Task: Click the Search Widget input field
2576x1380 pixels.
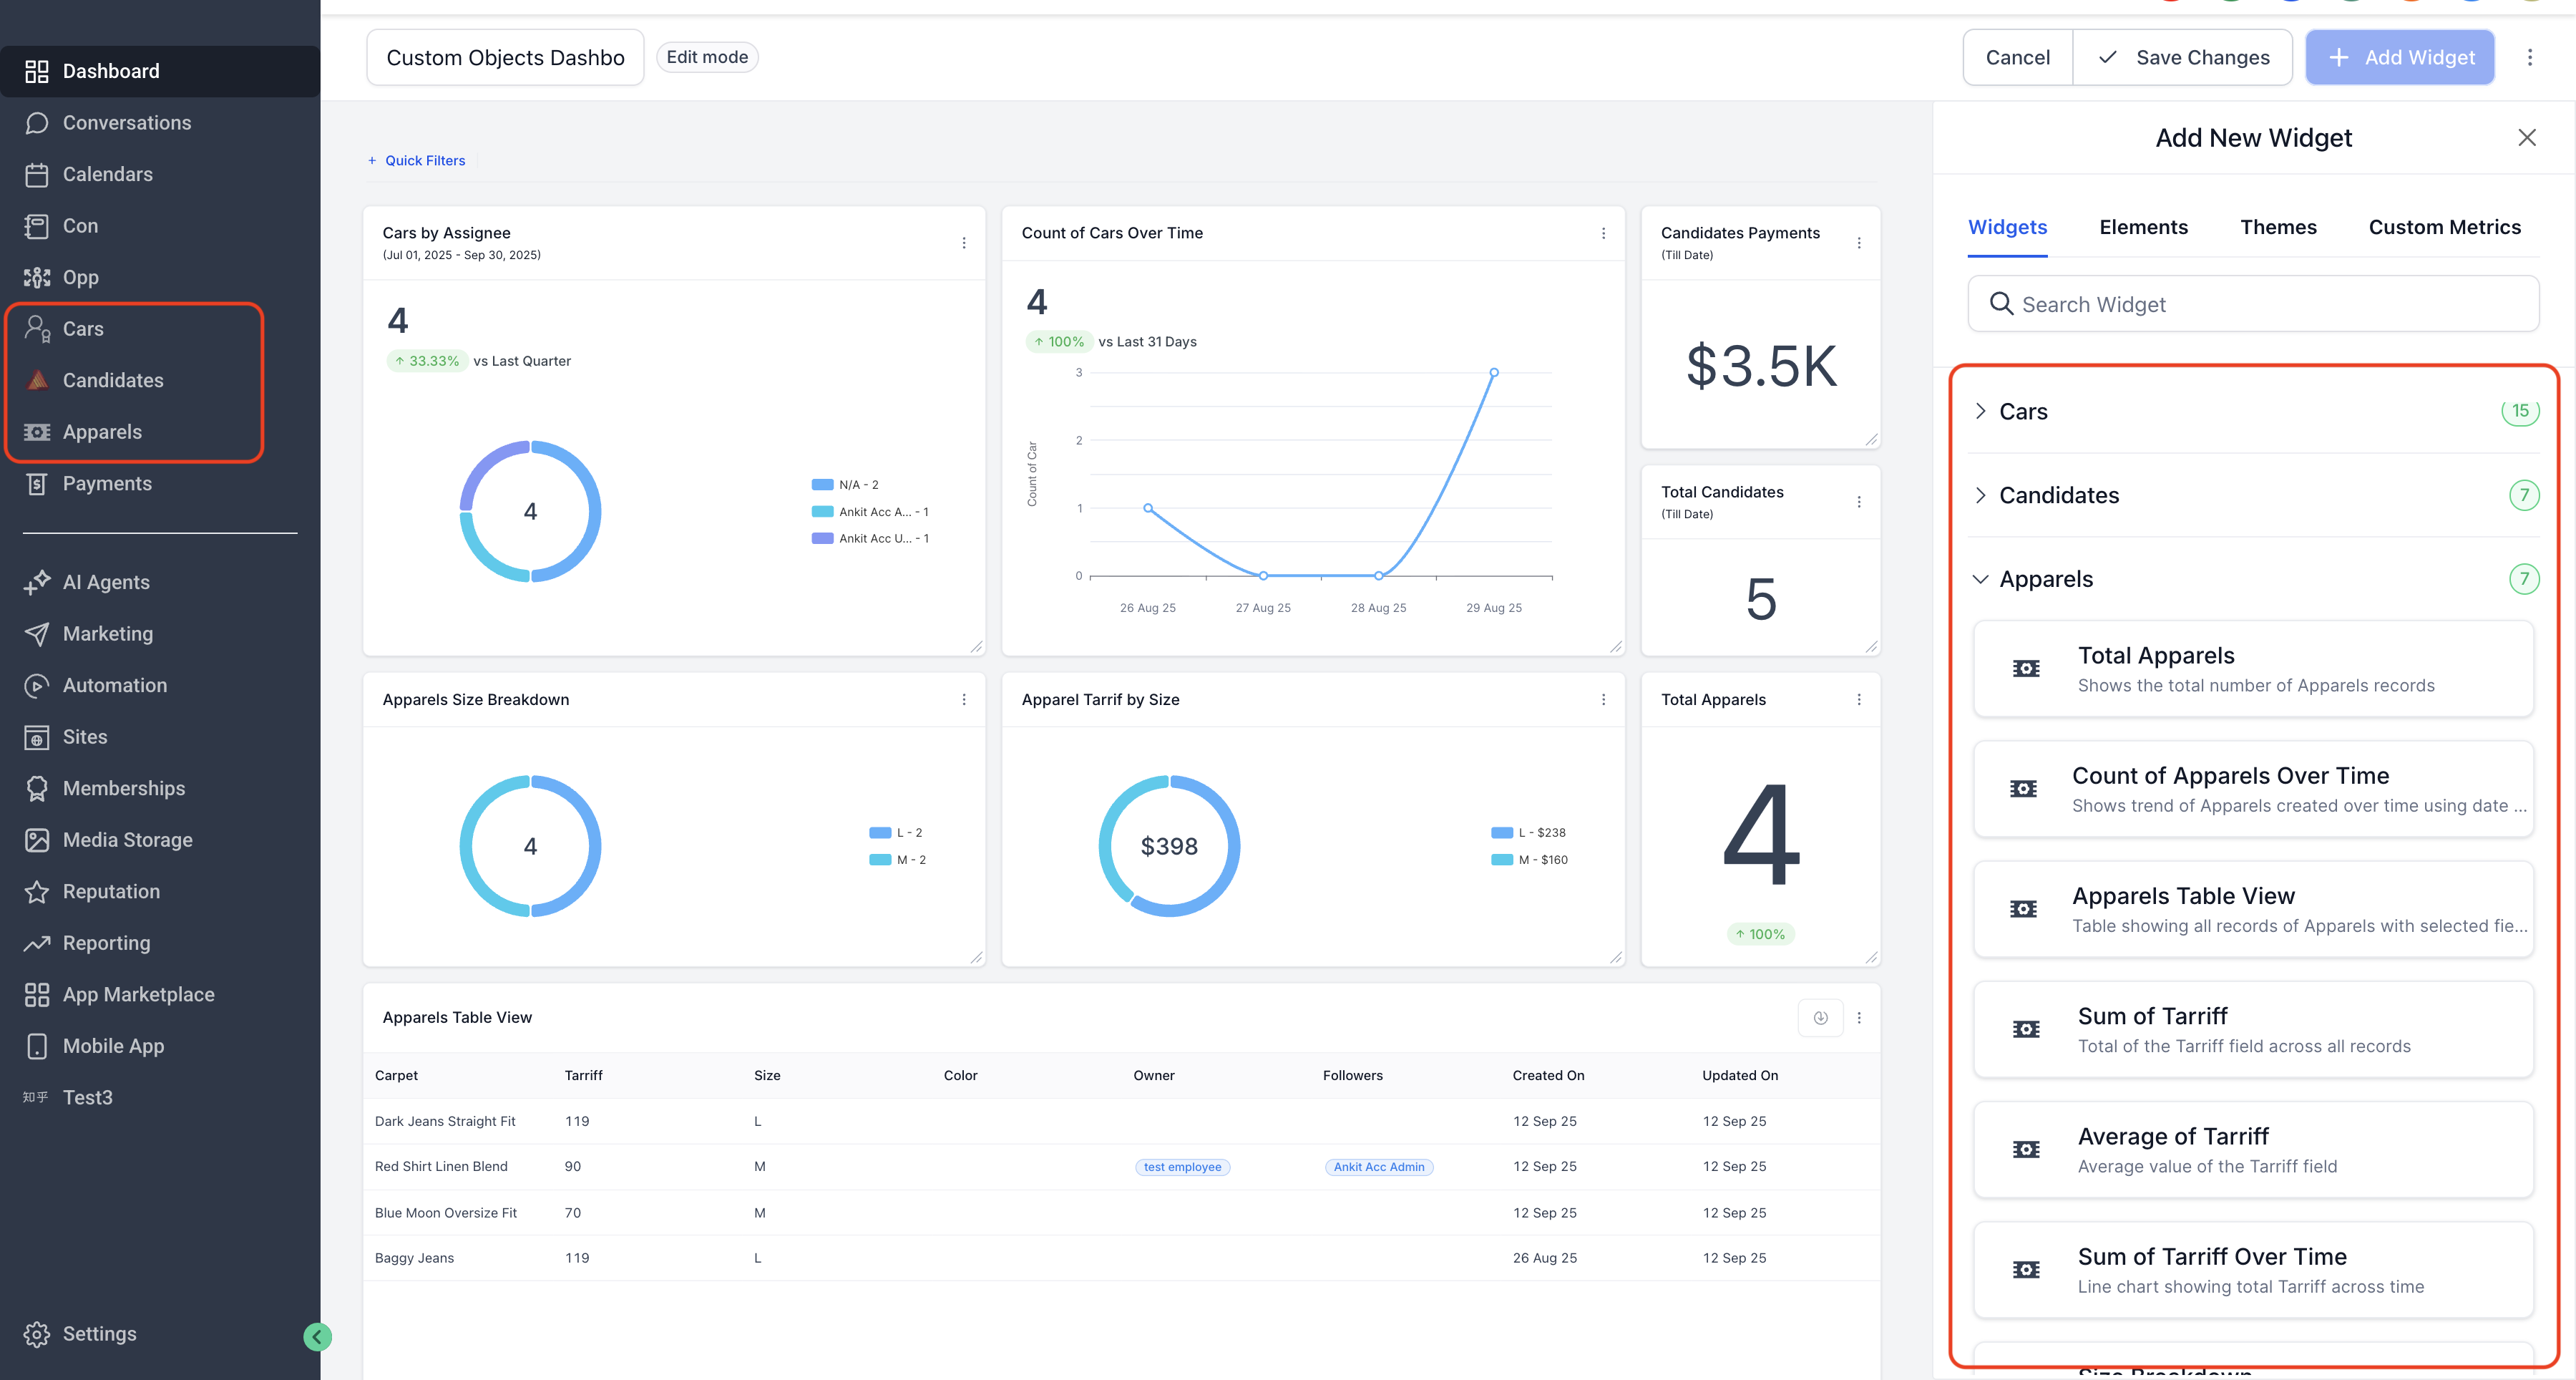Action: coord(2253,304)
